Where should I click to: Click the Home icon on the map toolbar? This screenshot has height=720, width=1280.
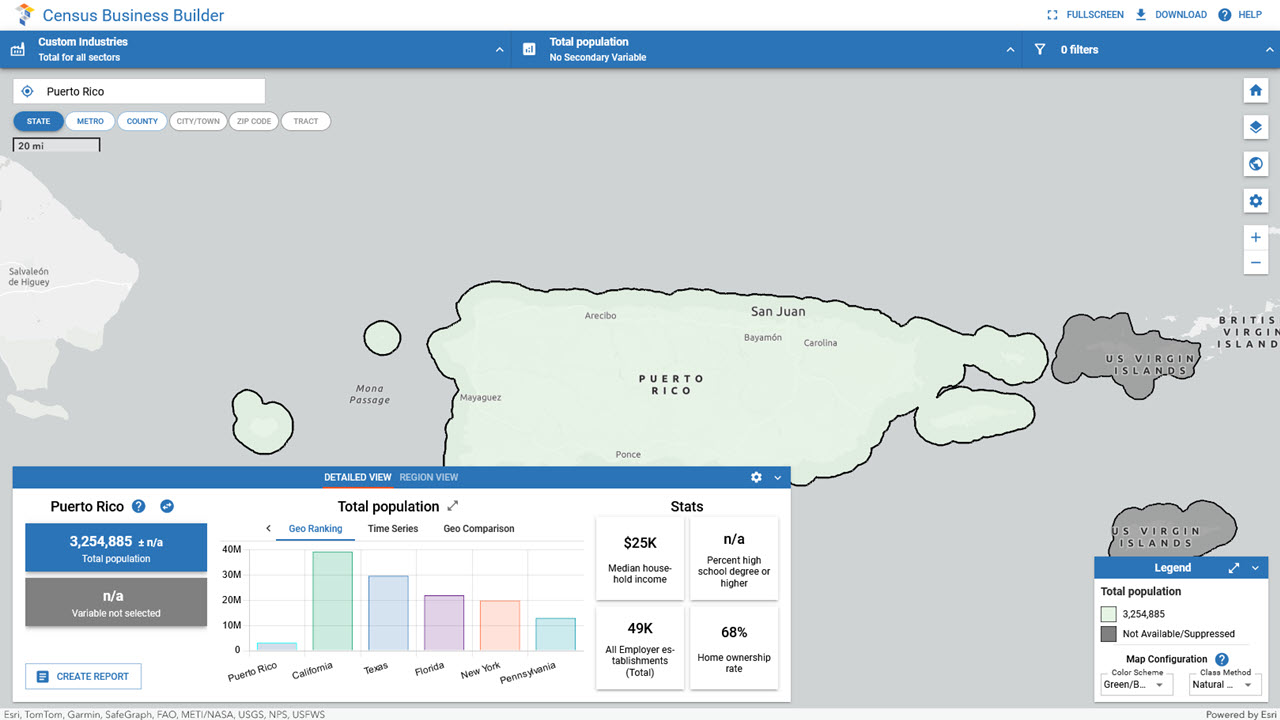tap(1256, 90)
